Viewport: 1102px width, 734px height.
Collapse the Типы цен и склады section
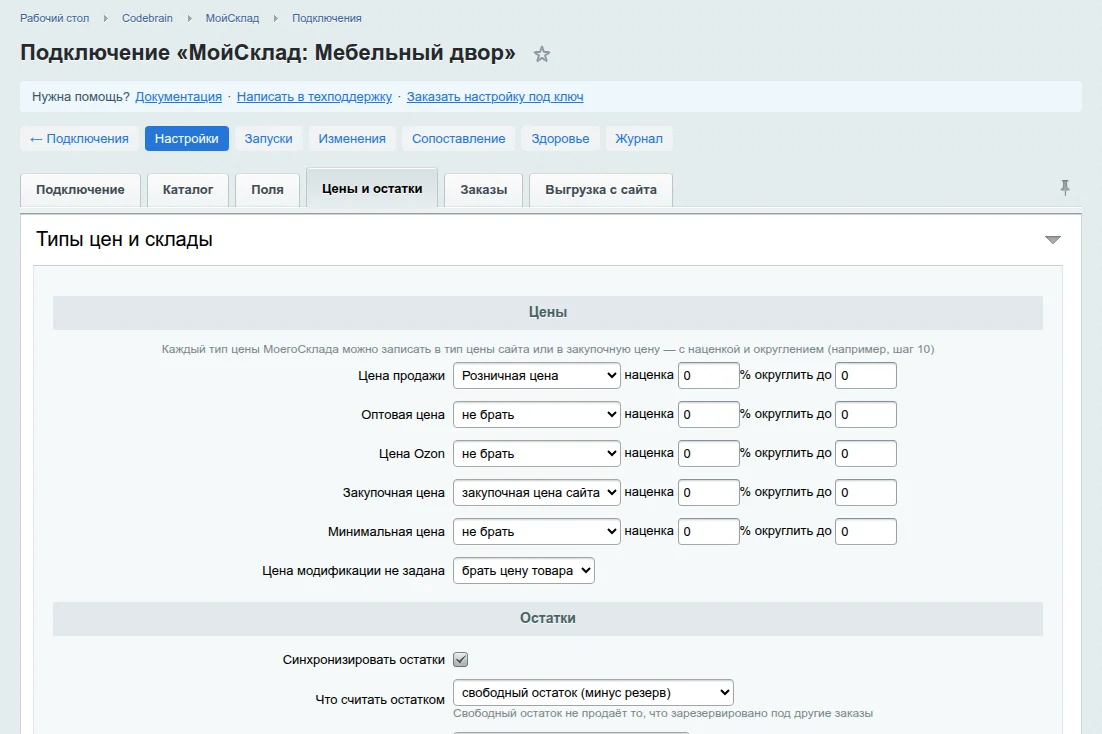(x=1052, y=240)
